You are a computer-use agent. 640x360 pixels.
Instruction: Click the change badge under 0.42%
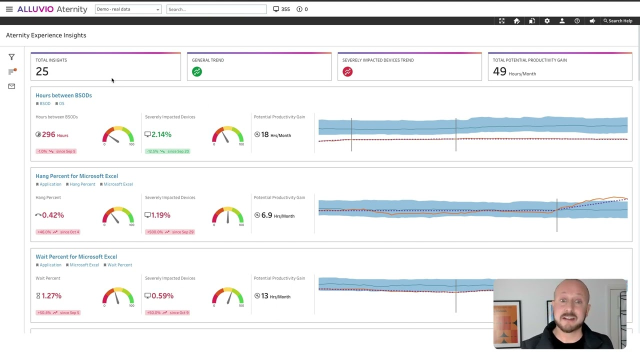[58, 232]
